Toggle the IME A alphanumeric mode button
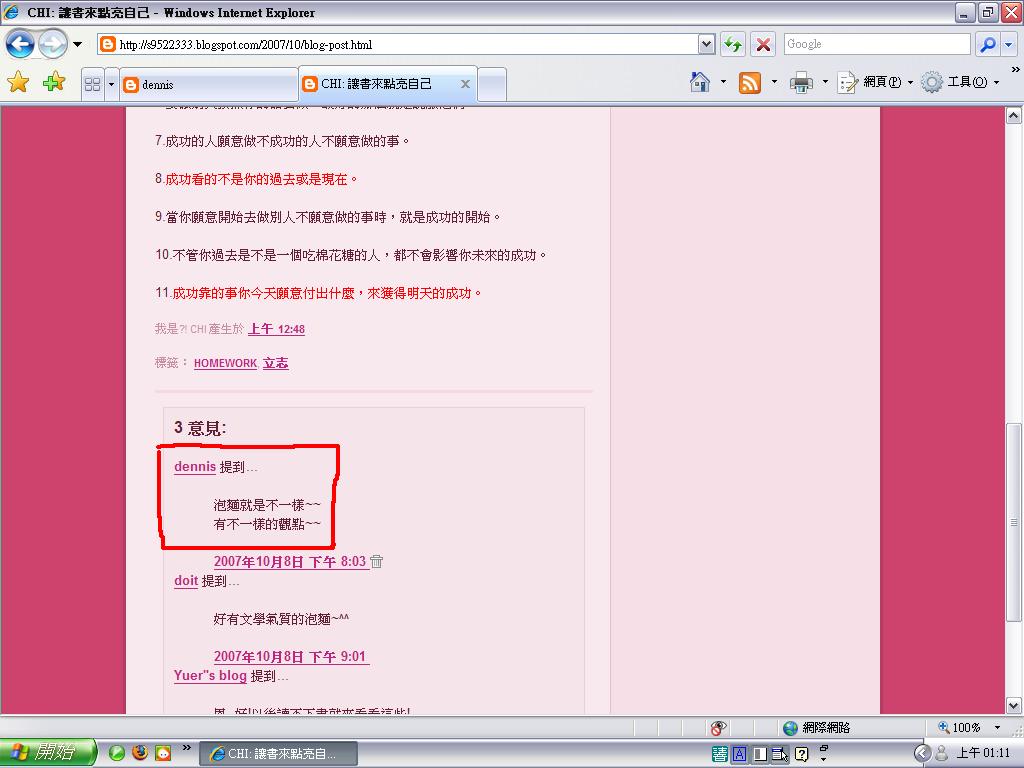 739,754
